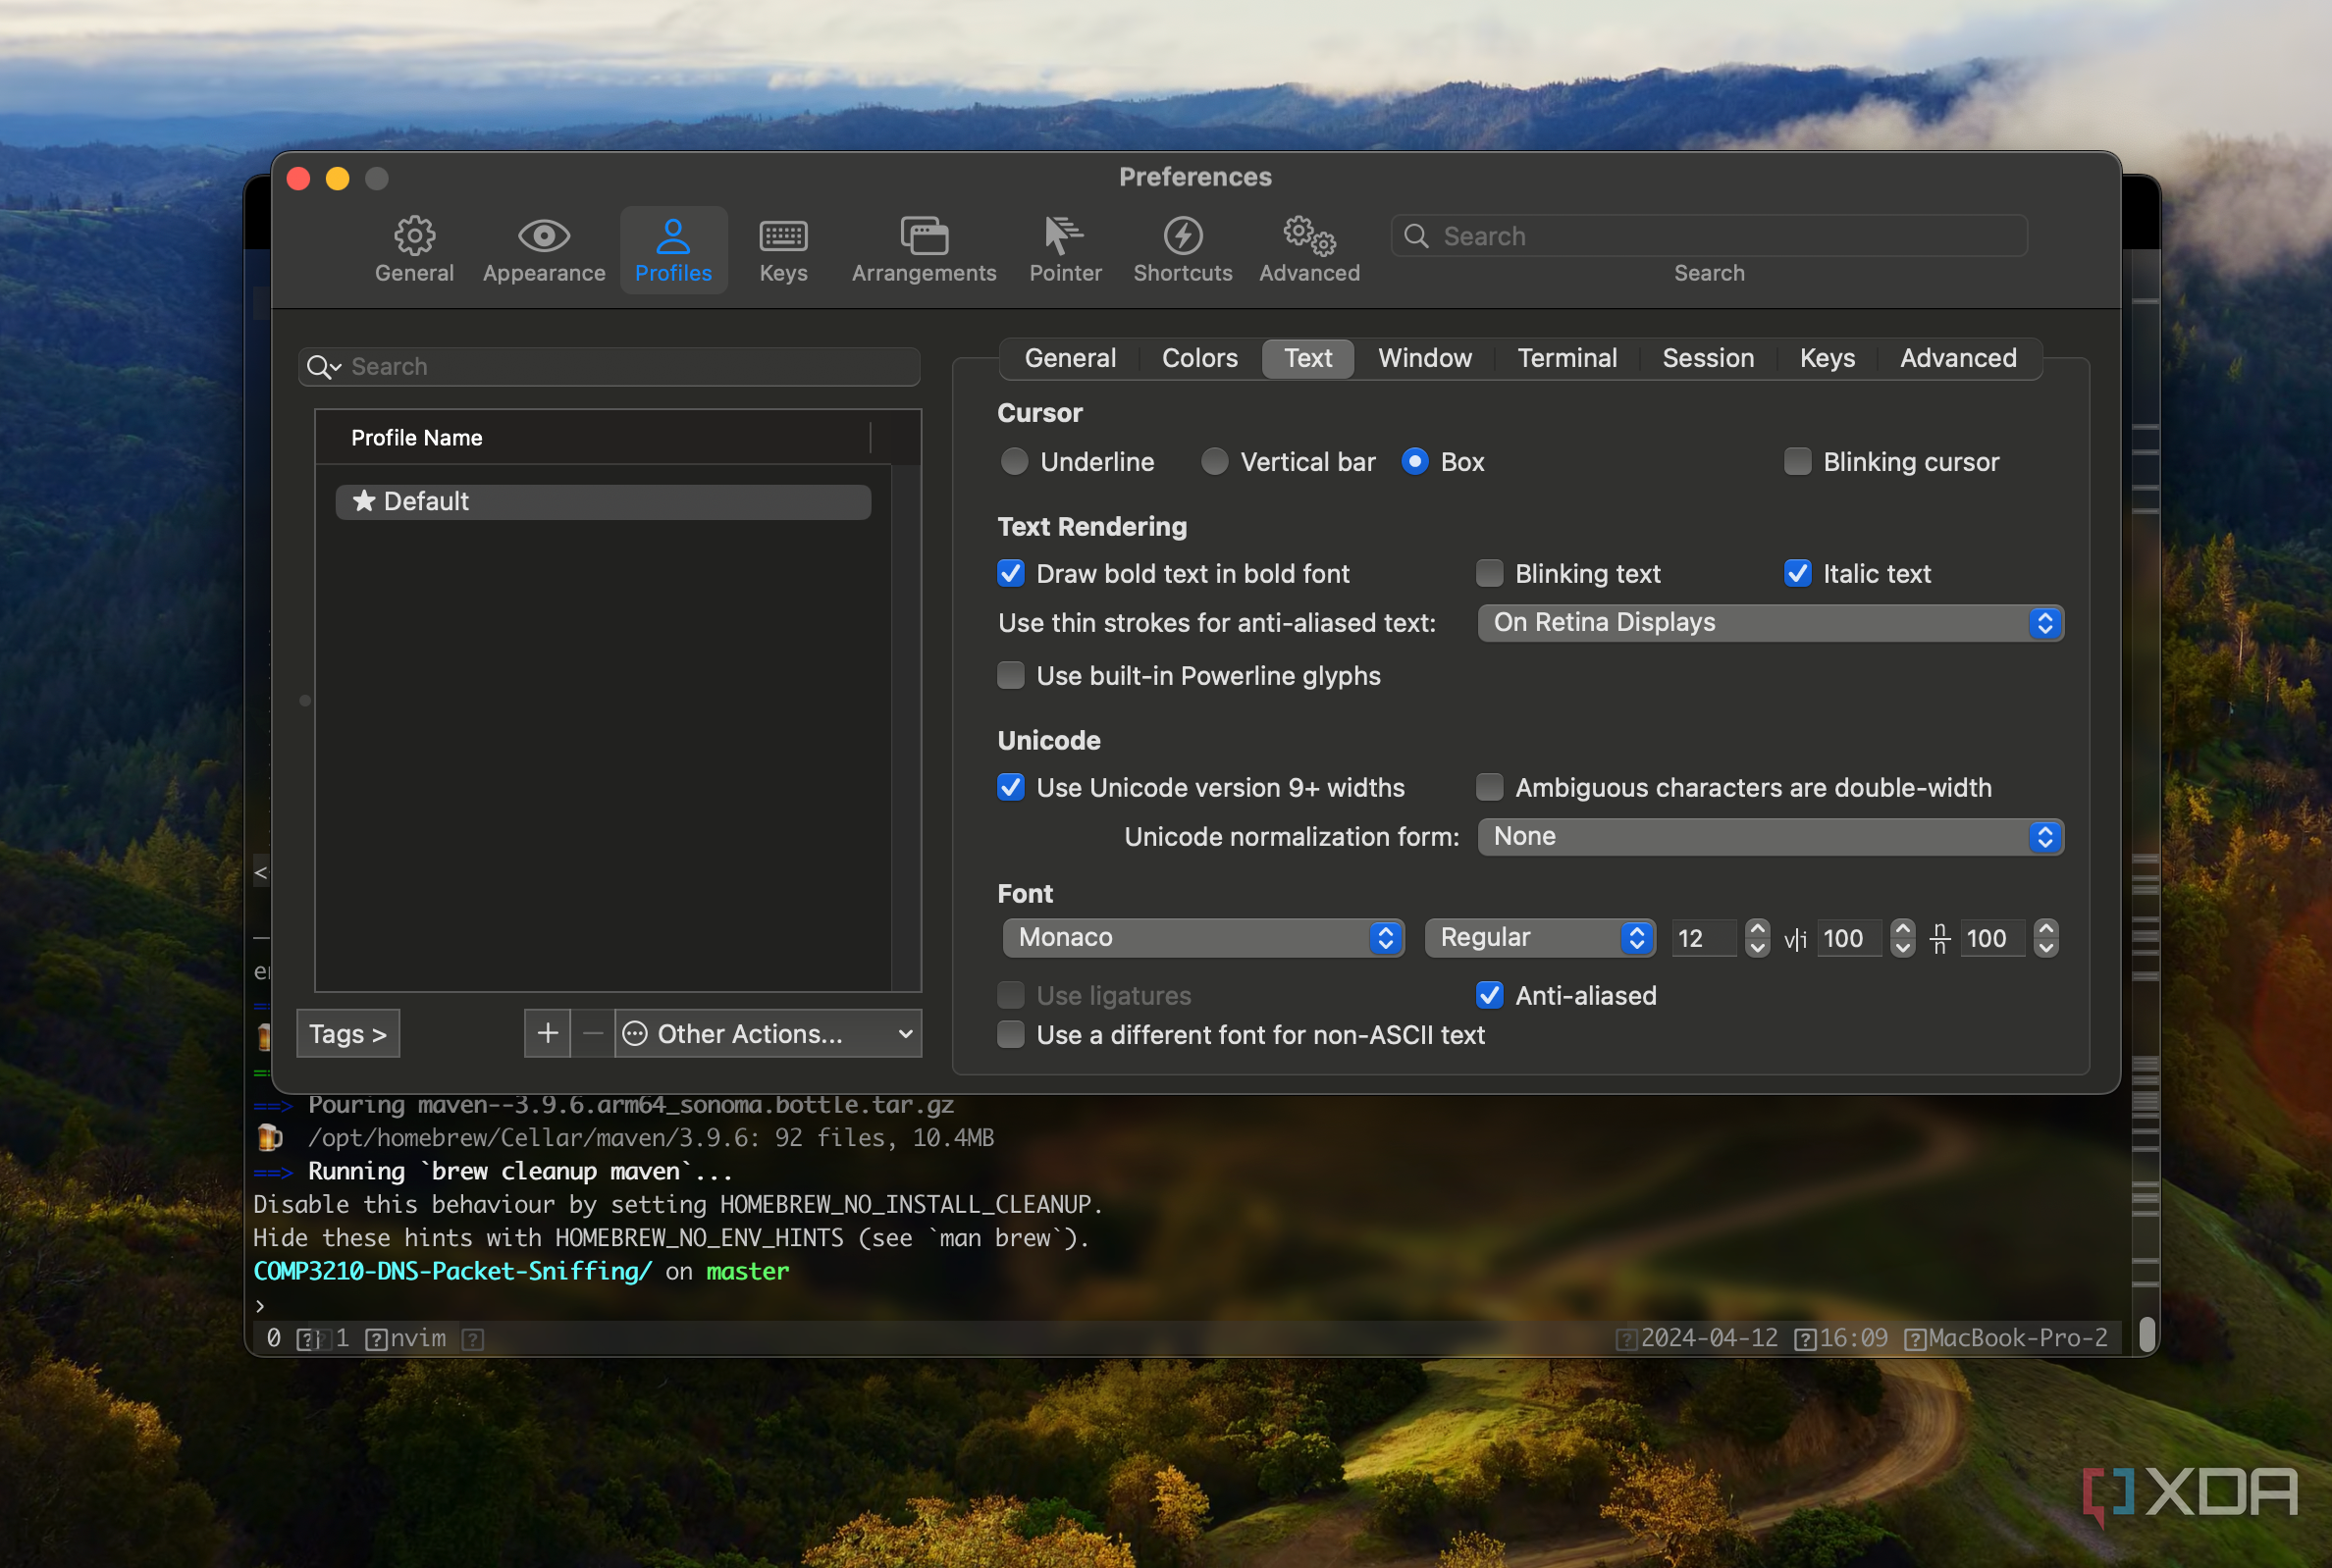Click magnifier icon in Preferences search field
The image size is (2332, 1568).
[x=1416, y=236]
